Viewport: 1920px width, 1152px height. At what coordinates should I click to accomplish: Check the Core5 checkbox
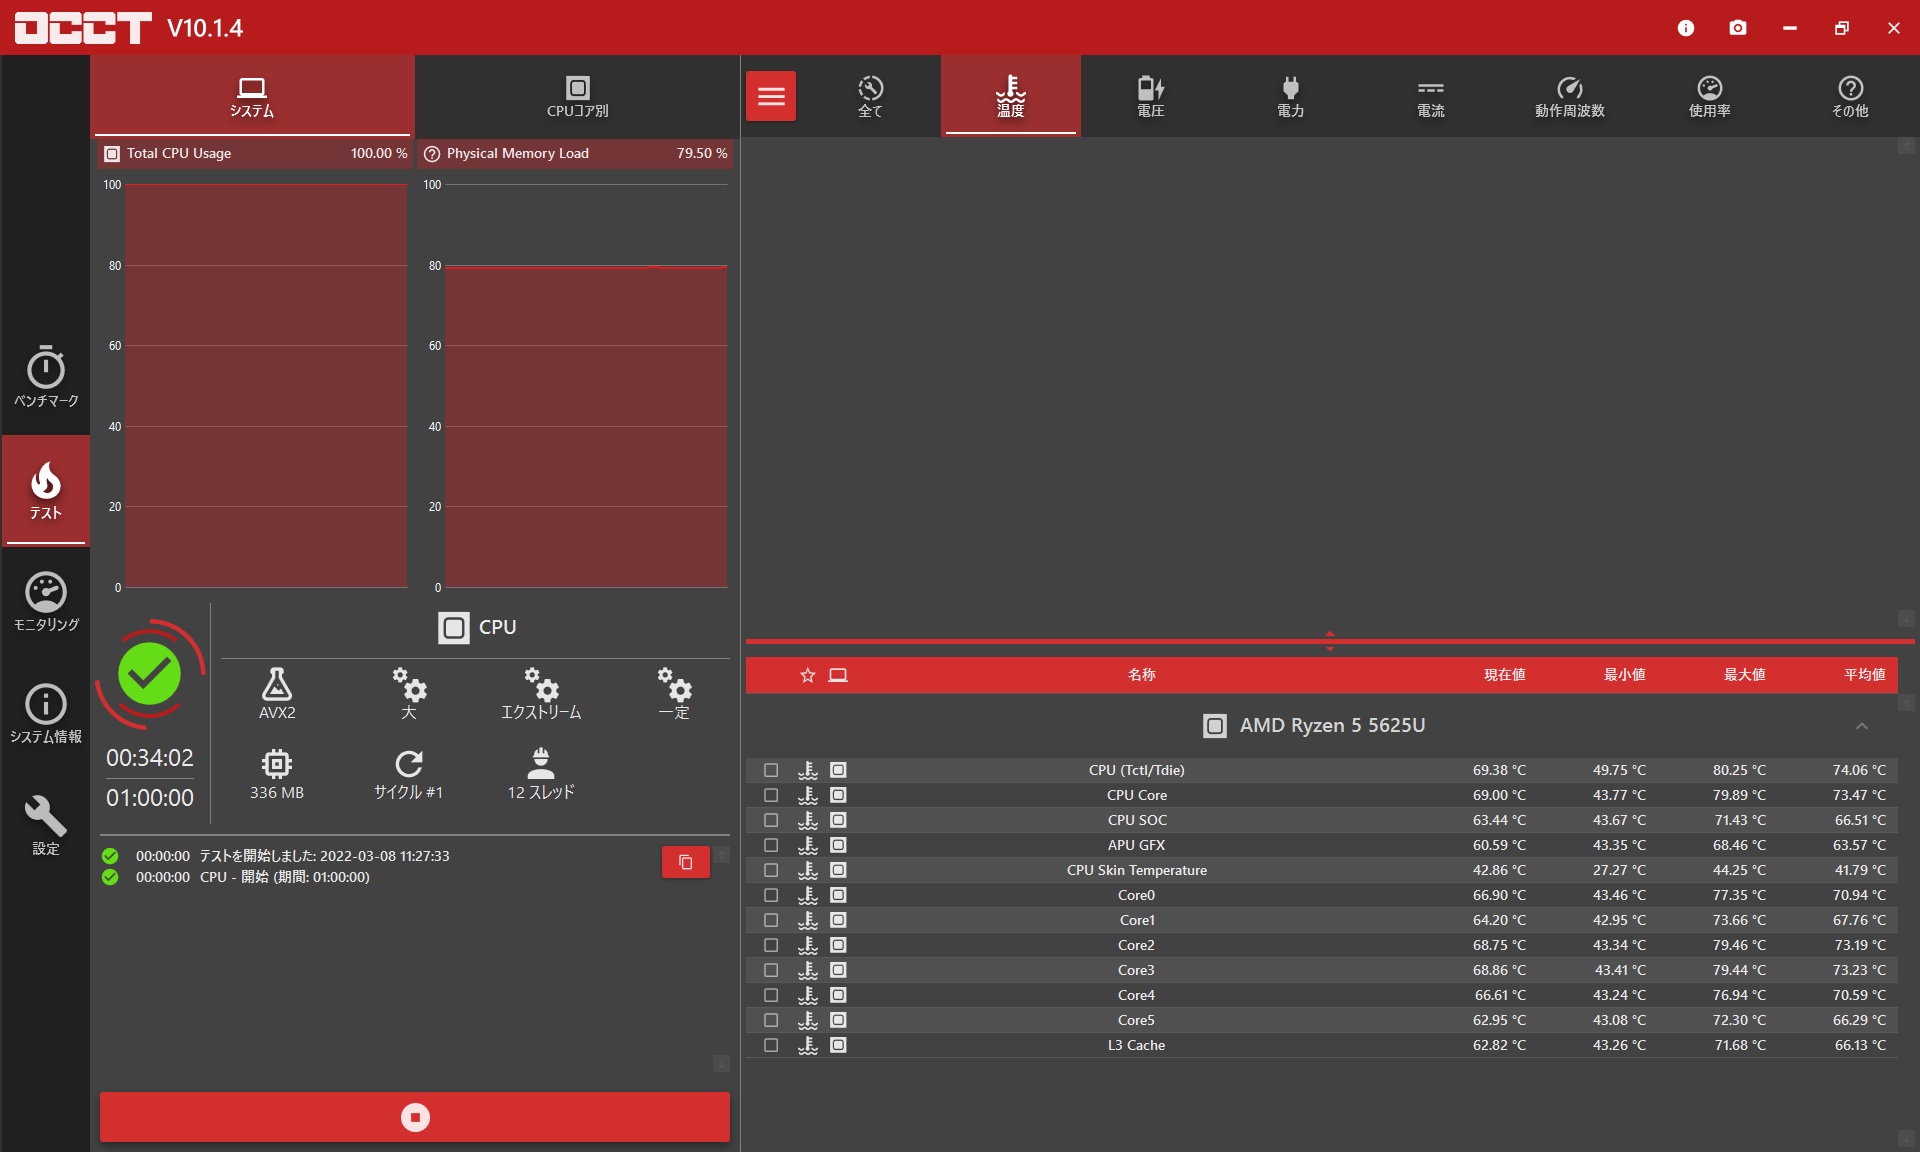click(x=771, y=1020)
